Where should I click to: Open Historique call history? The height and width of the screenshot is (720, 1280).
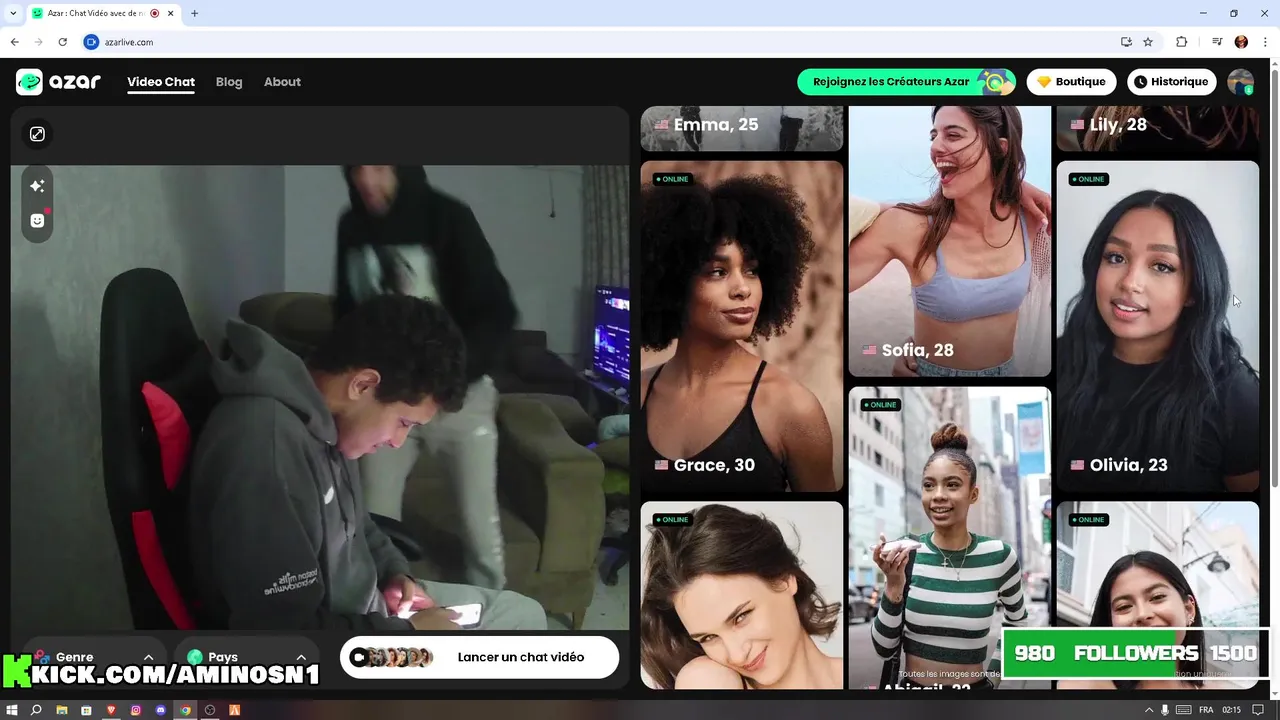1171,82
